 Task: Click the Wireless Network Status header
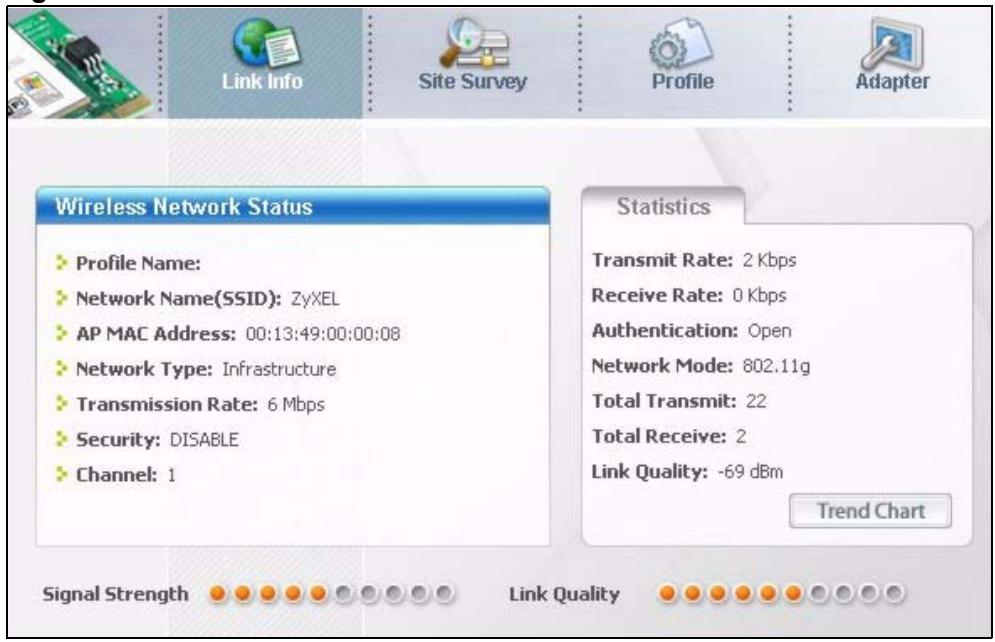click(293, 206)
